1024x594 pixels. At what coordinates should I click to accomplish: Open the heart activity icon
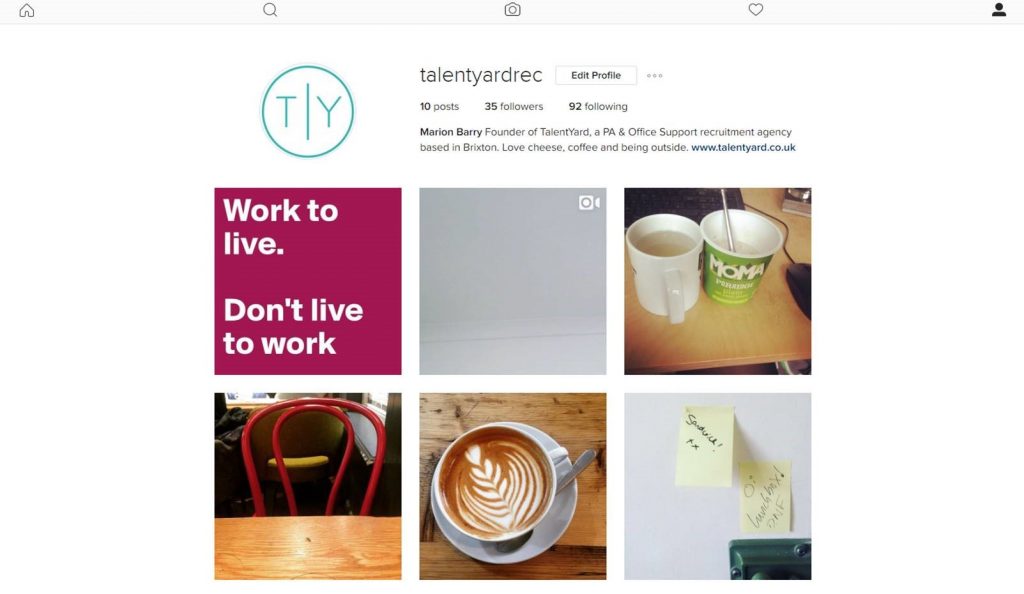756,10
